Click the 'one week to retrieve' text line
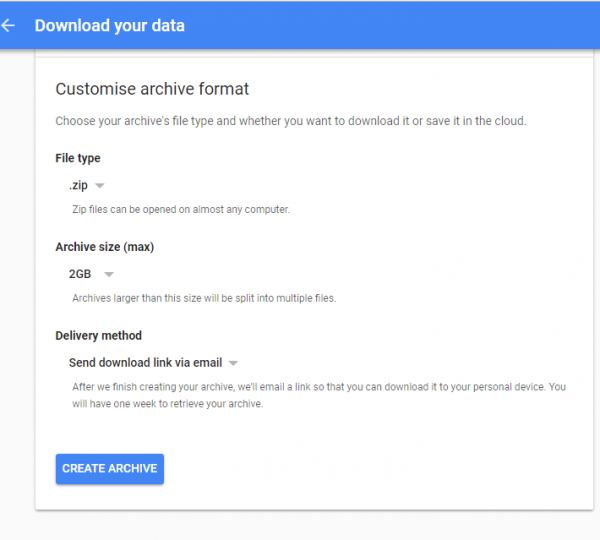This screenshot has height=540, width=600. coord(166,404)
